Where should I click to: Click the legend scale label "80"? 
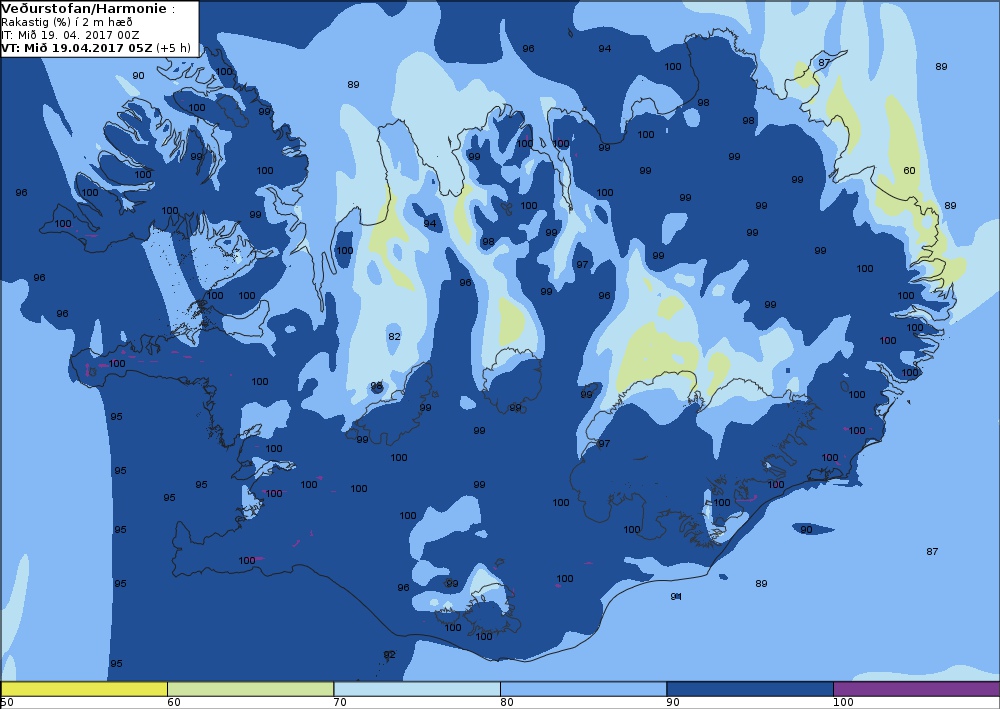506,702
